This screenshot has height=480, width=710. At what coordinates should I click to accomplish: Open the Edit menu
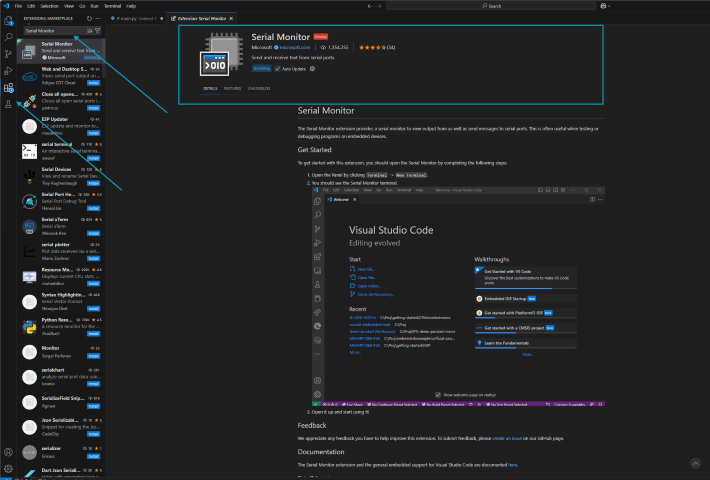(31, 6)
